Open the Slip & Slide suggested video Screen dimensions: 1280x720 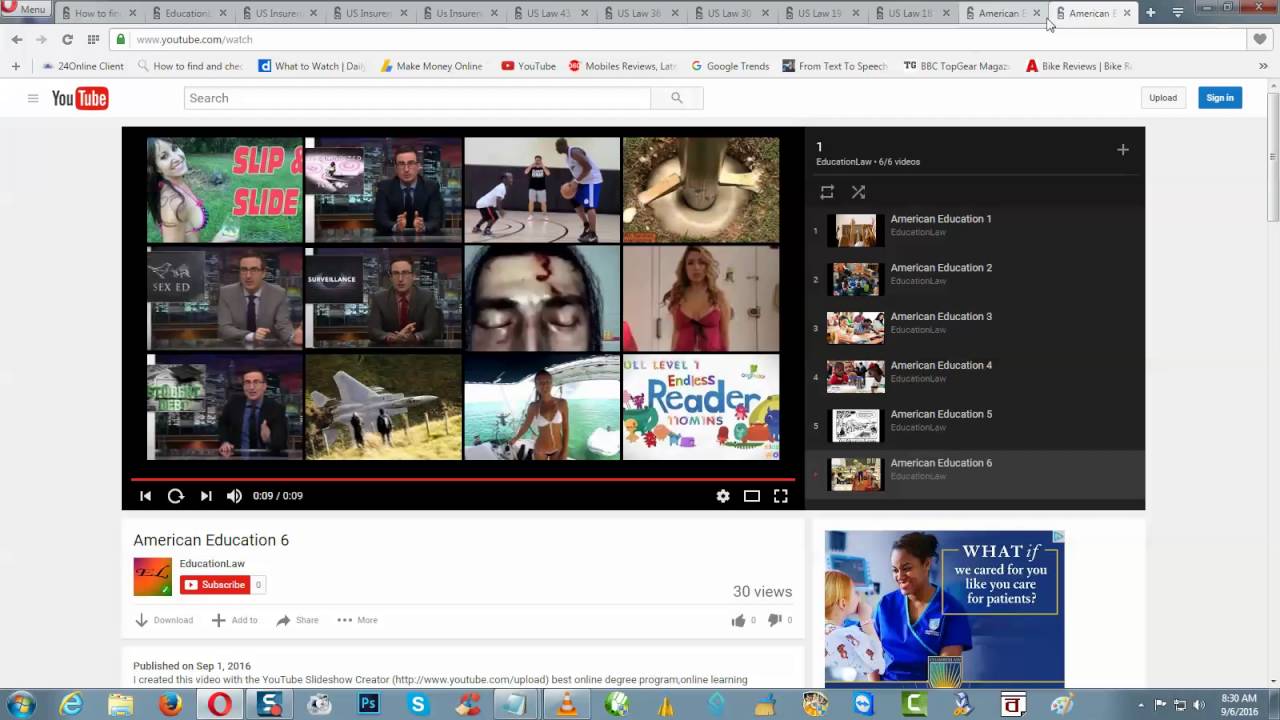click(225, 190)
